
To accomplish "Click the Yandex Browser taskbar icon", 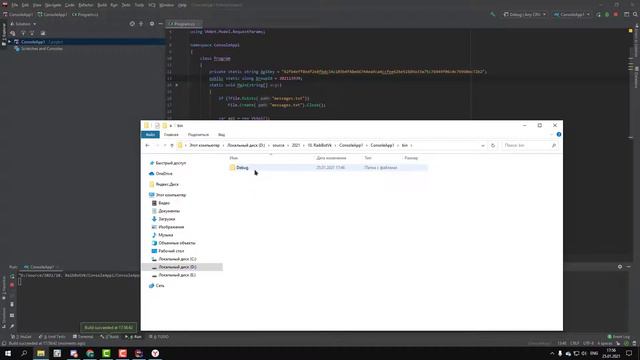I will click(x=155, y=353).
